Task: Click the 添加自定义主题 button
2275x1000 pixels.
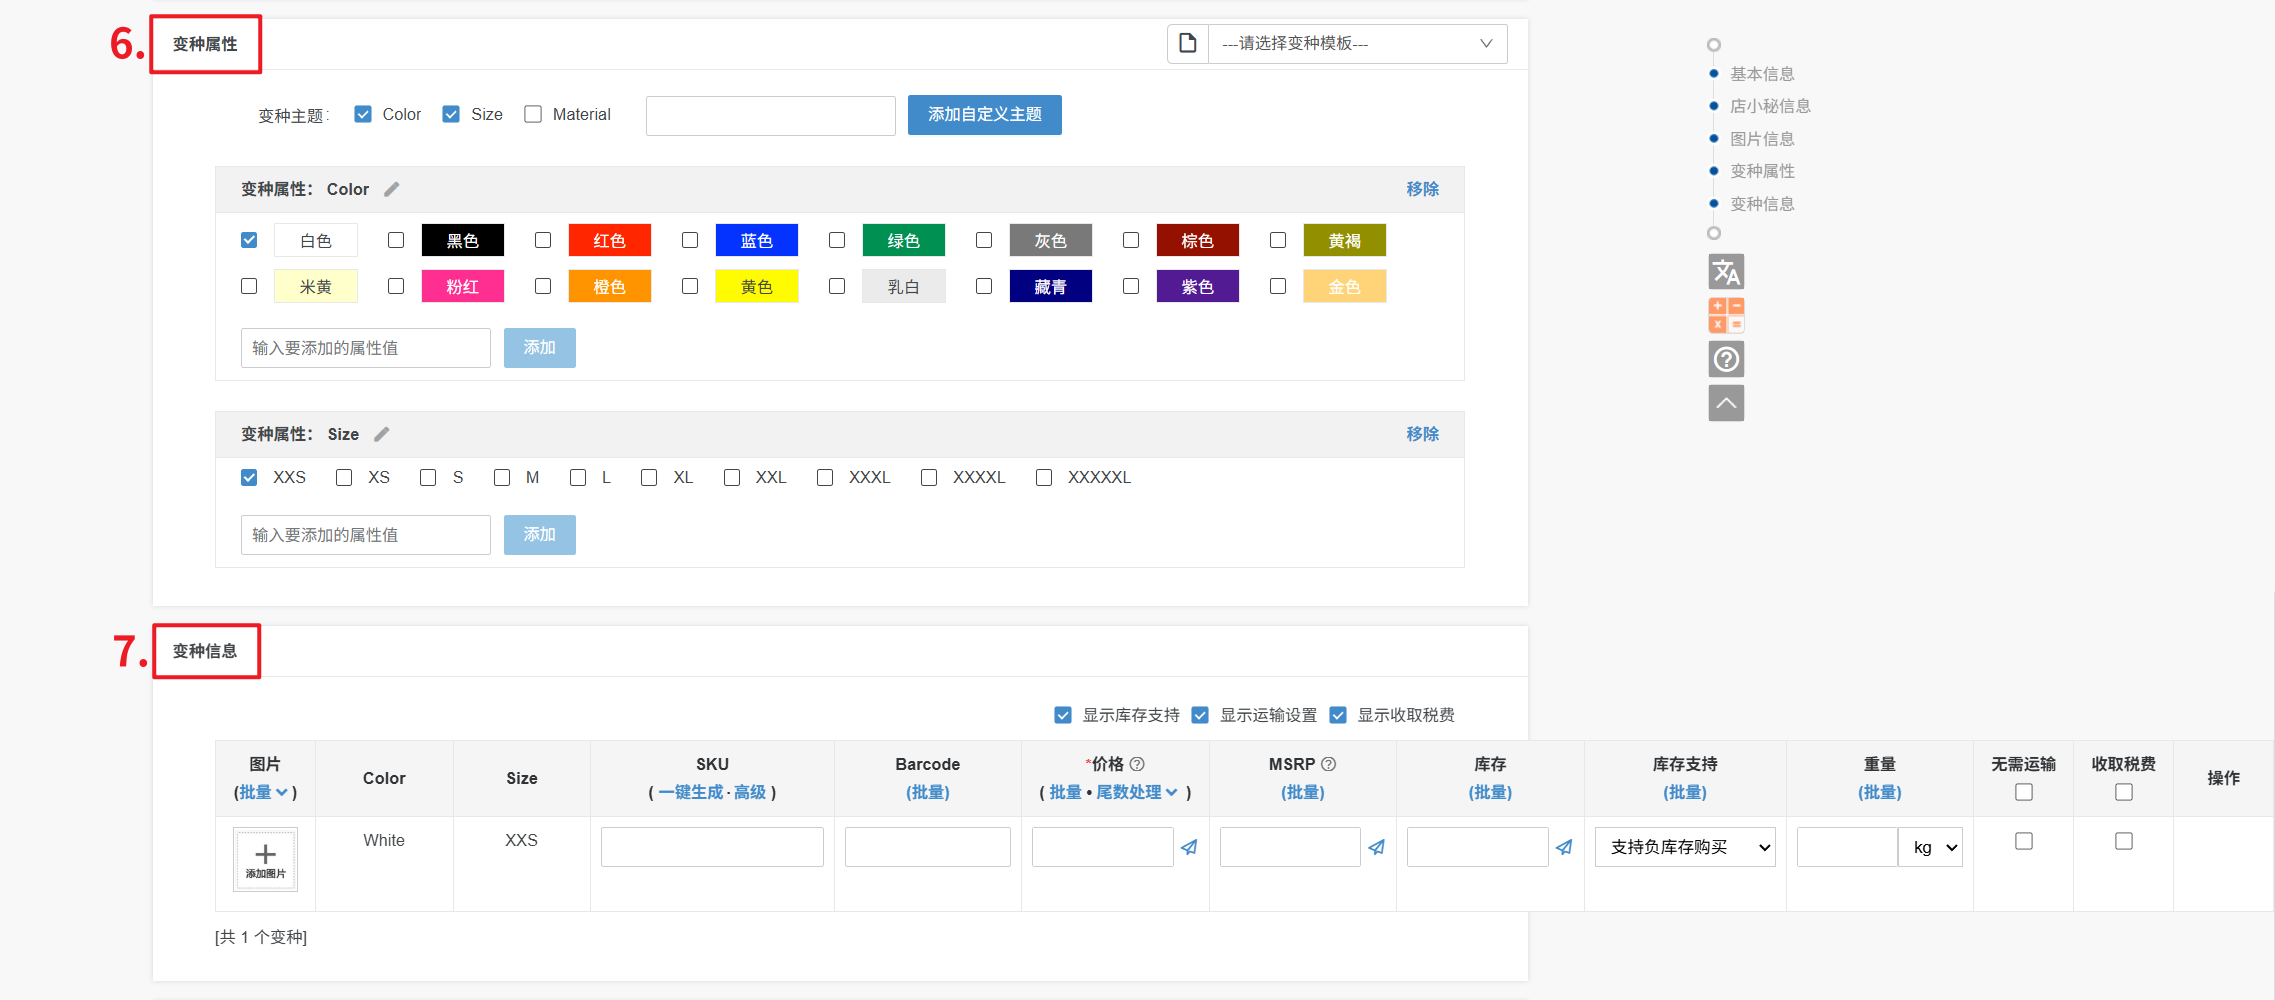Action: pyautogui.click(x=984, y=114)
